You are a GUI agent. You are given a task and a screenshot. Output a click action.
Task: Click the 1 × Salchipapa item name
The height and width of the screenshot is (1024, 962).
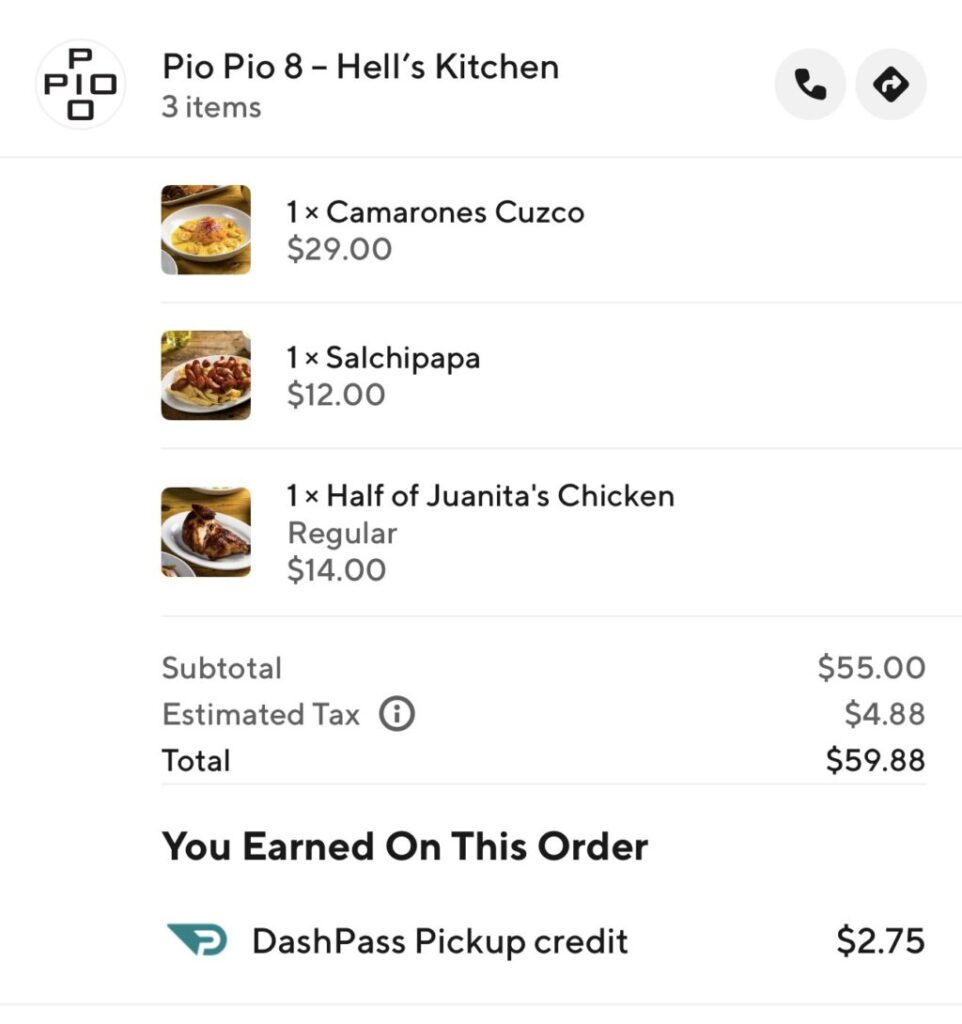point(383,358)
